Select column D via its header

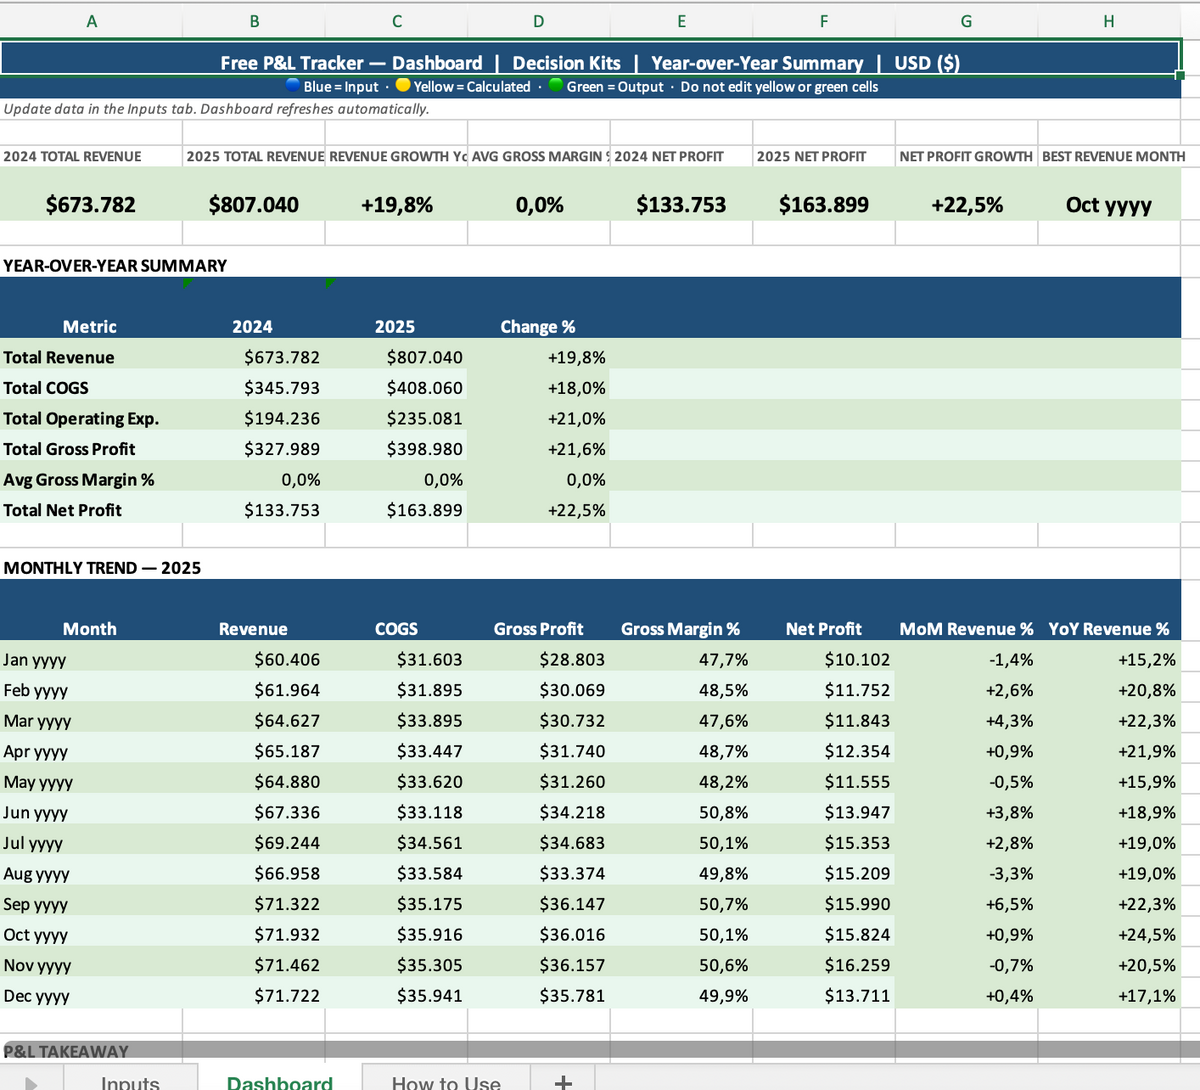[539, 21]
